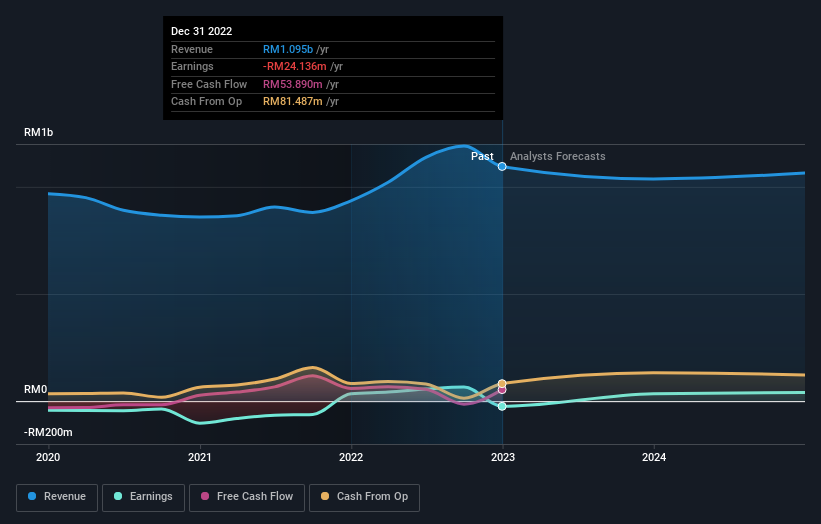
Task: Click the RM53.890m free cash flow value
Action: (293, 84)
